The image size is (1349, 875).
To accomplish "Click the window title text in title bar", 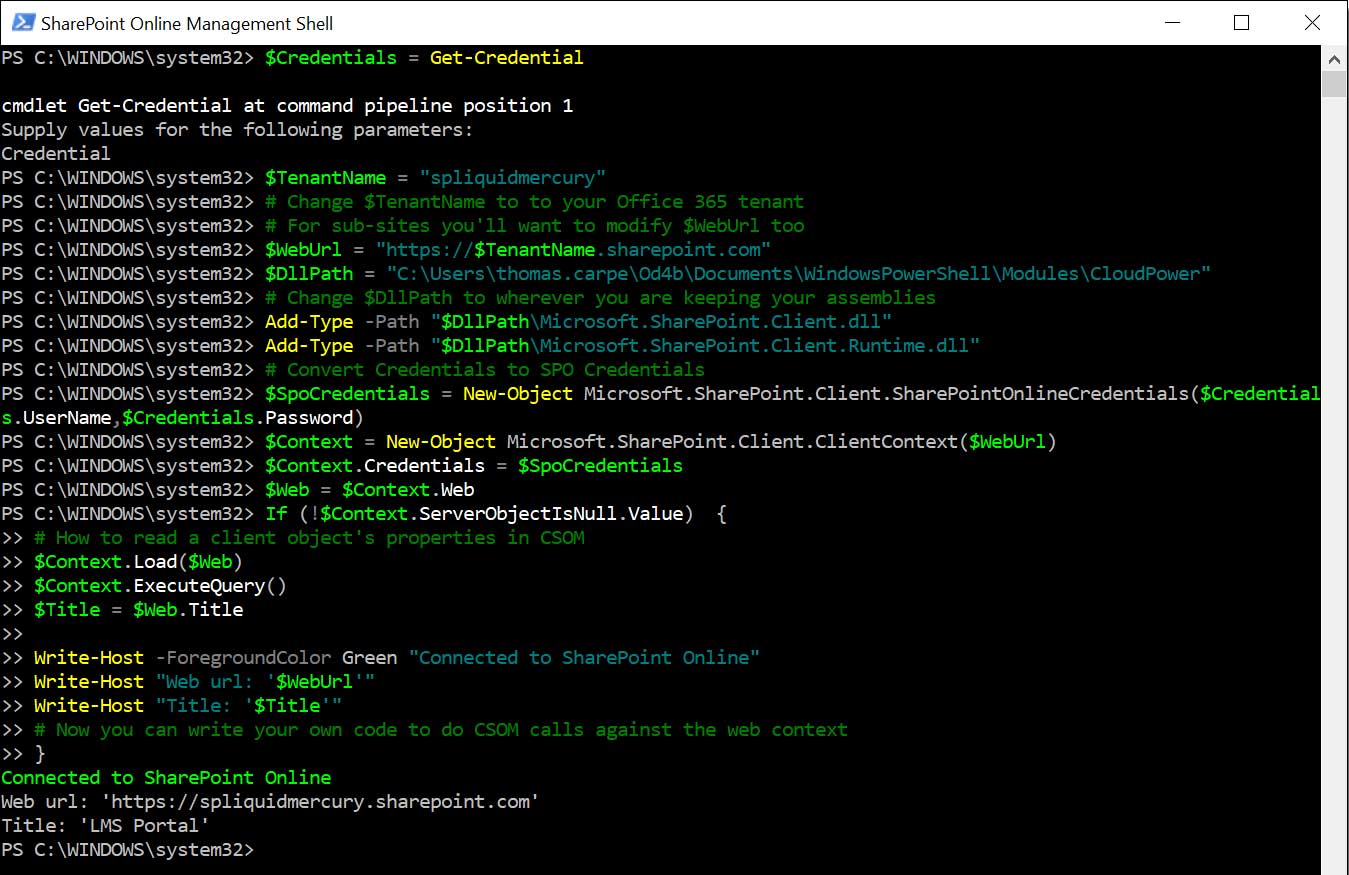I will pyautogui.click(x=187, y=22).
